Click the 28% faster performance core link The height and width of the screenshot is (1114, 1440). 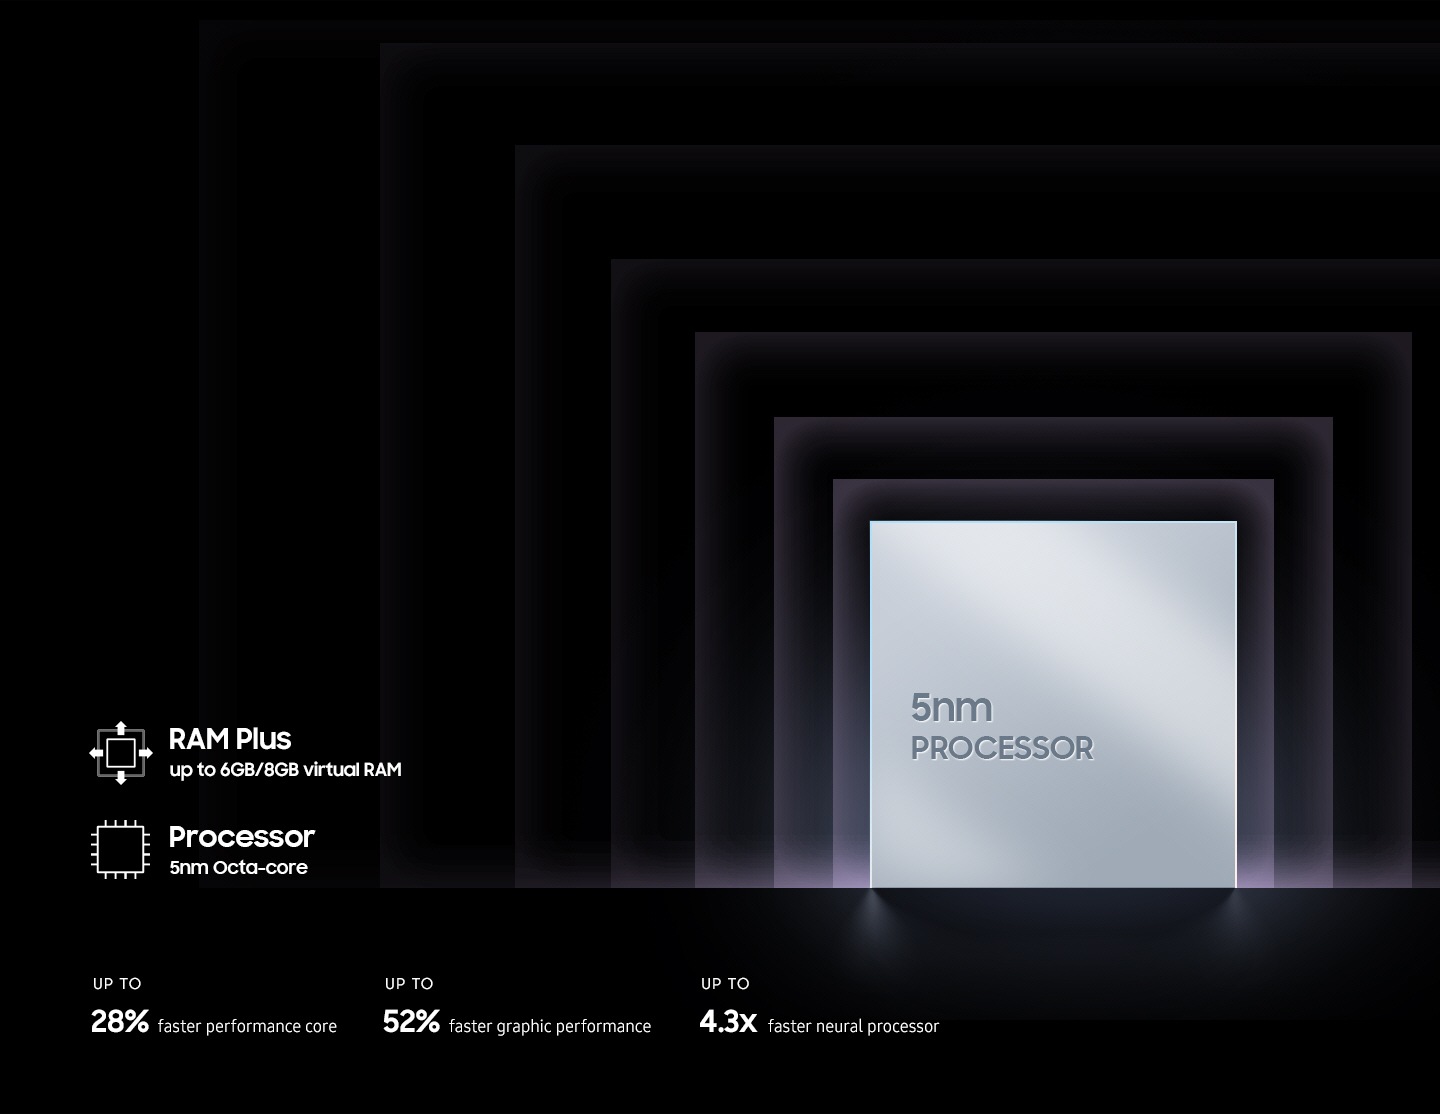[214, 1023]
